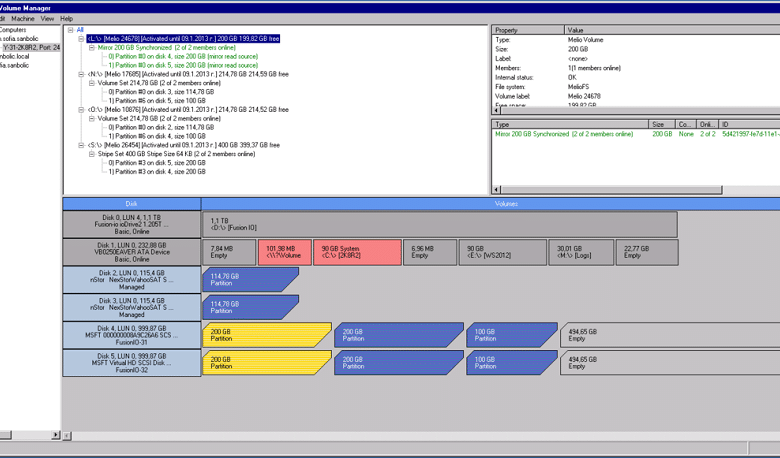
Task: Click the Property column header
Action: (x=528, y=30)
